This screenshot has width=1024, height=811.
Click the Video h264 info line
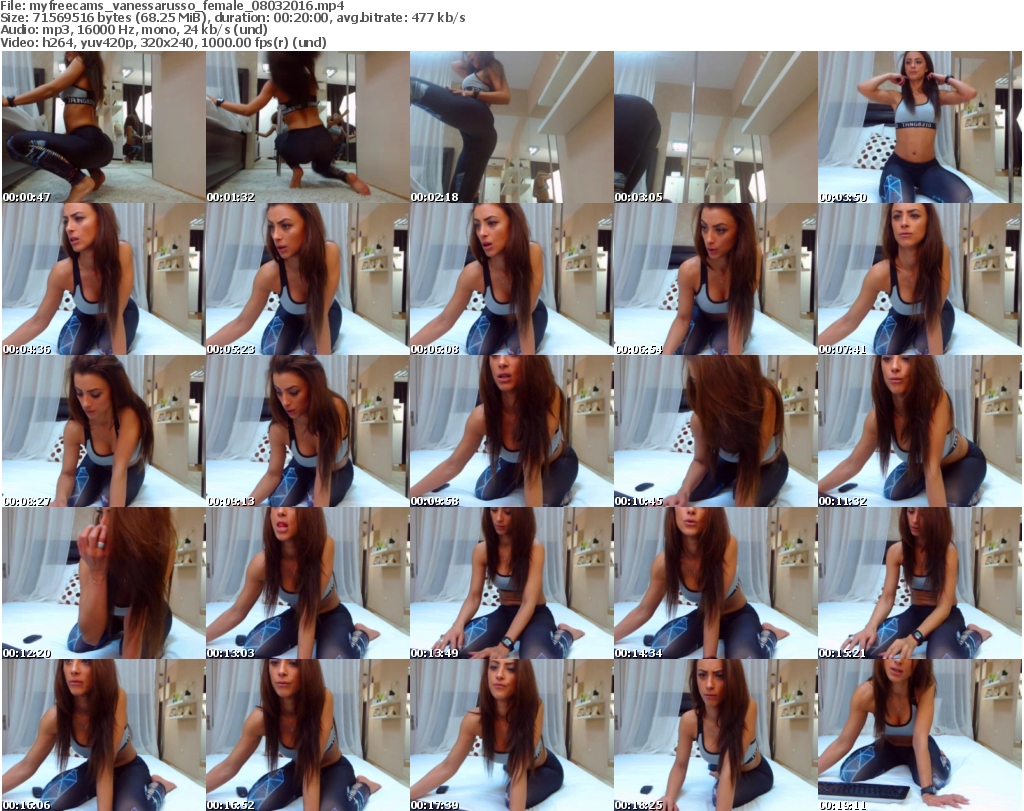click(163, 42)
